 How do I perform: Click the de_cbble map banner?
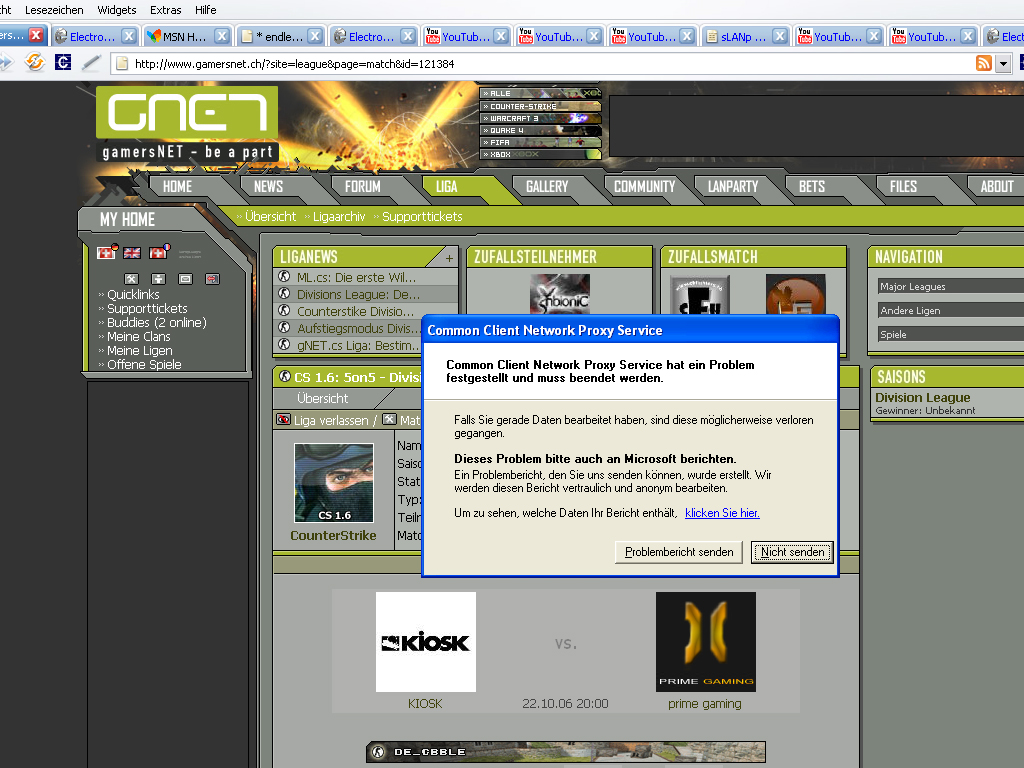tap(566, 752)
